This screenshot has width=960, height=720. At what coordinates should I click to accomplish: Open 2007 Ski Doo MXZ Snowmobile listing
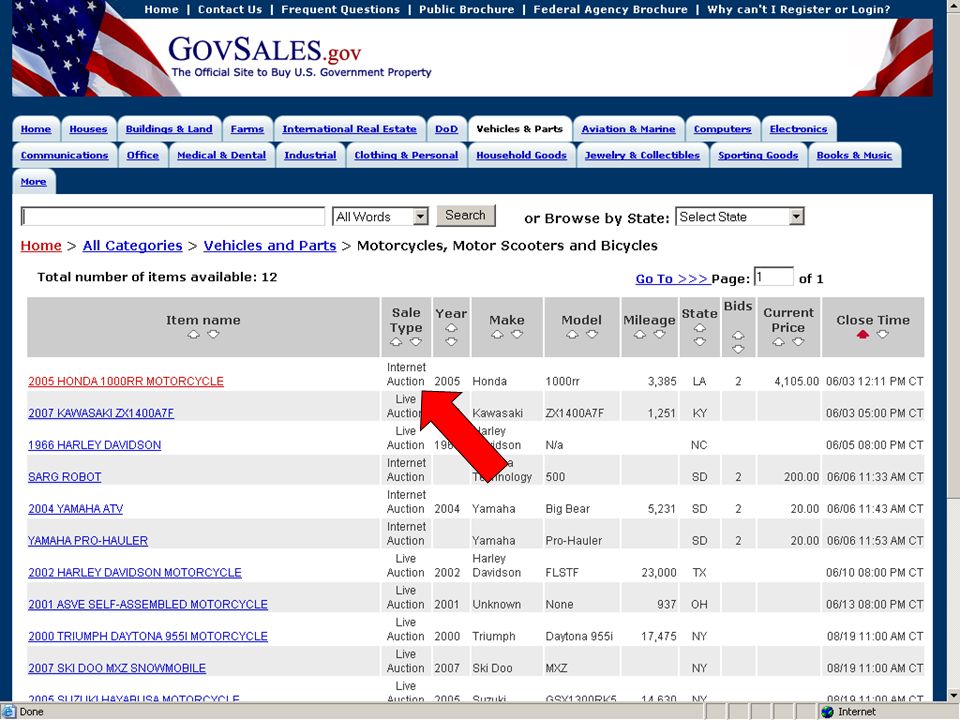tap(117, 668)
